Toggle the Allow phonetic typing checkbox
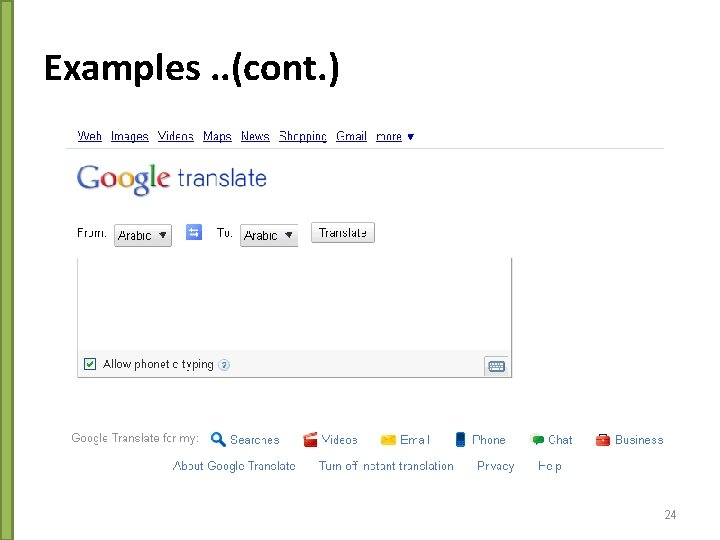This screenshot has height=540, width=720. (90, 364)
